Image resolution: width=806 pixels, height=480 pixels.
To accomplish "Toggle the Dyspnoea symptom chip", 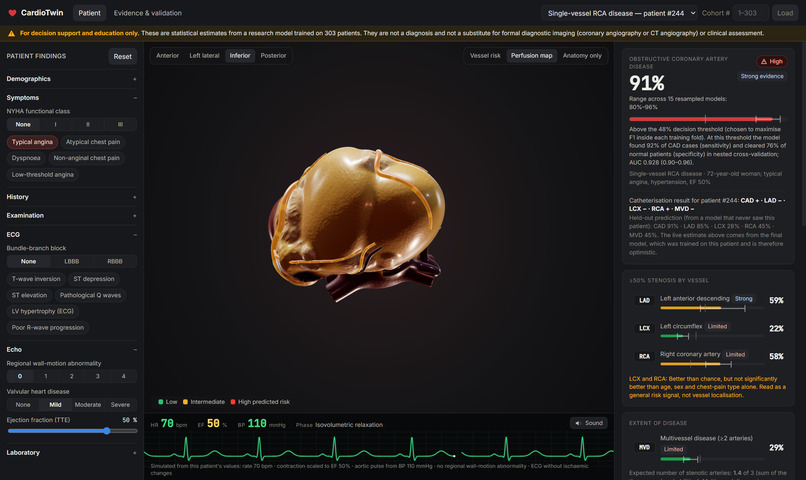I will (x=26, y=158).
